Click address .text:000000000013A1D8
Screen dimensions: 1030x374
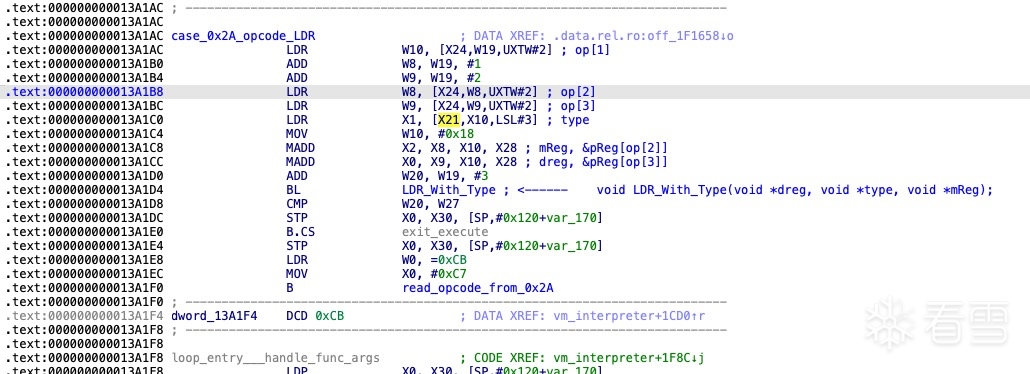click(84, 204)
